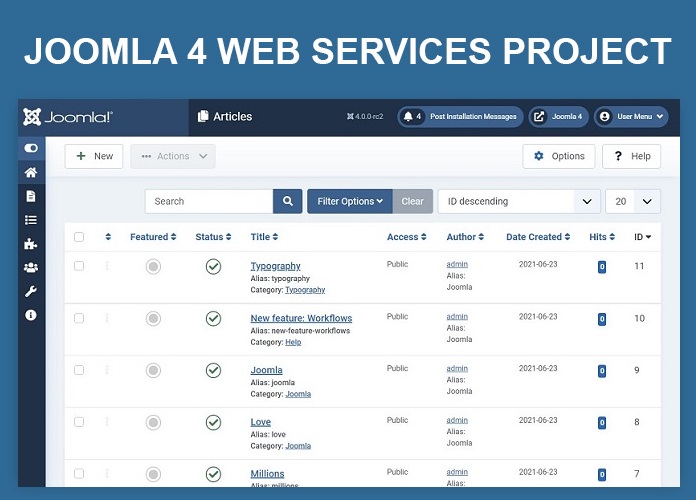The width and height of the screenshot is (696, 500).
Task: Click admin author link in Typography row
Action: 457,264
